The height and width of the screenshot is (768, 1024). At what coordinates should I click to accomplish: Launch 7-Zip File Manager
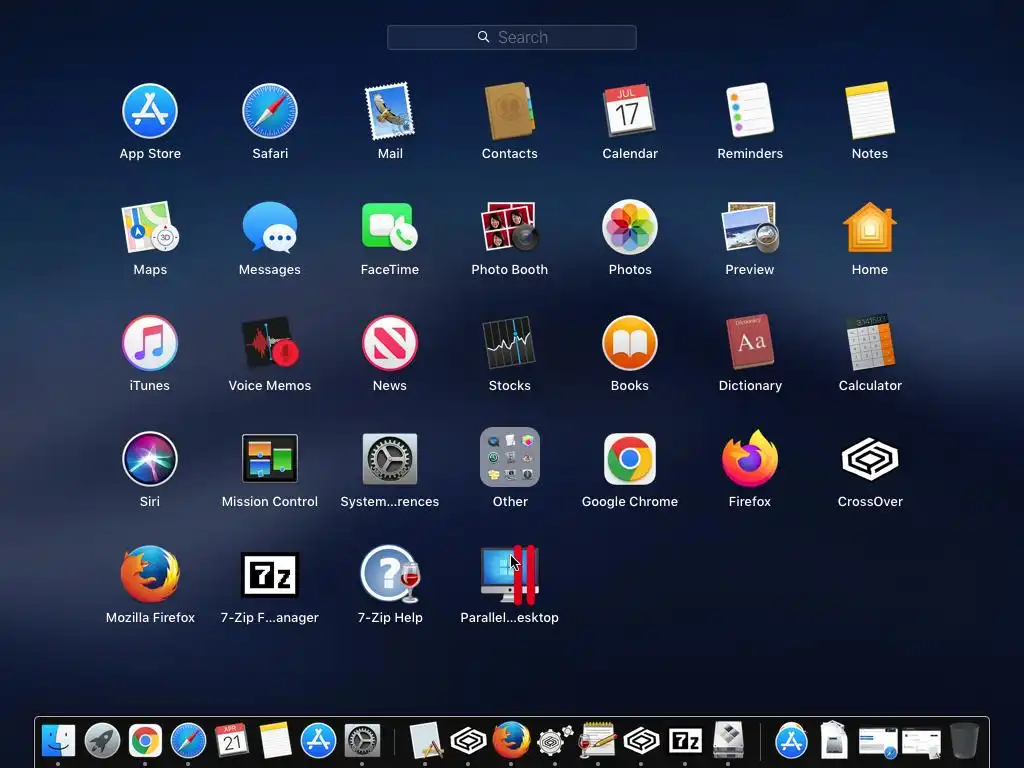270,575
